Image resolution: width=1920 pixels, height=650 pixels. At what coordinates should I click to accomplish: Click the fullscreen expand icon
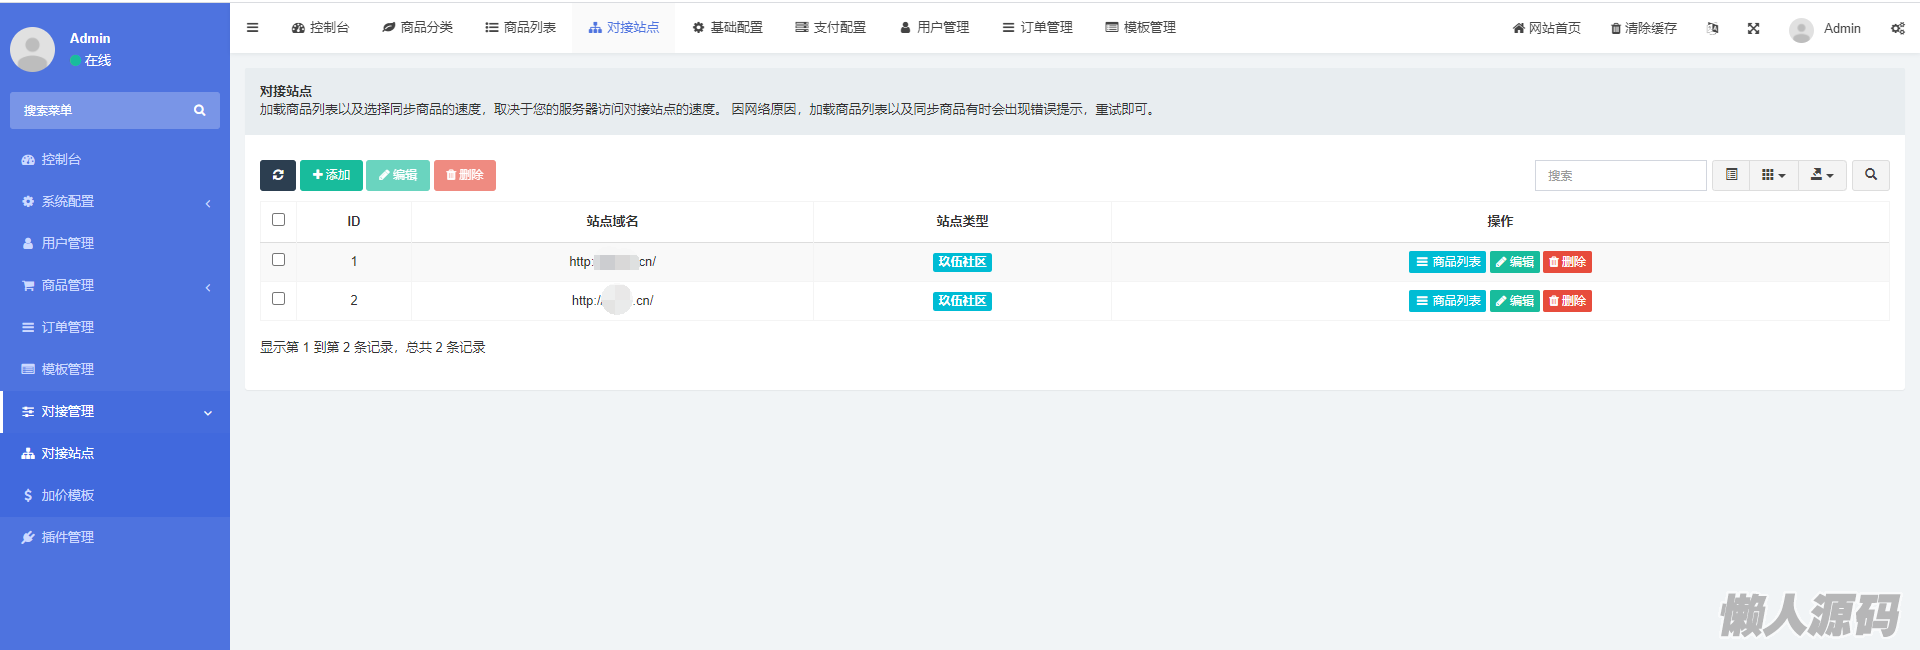point(1753,28)
